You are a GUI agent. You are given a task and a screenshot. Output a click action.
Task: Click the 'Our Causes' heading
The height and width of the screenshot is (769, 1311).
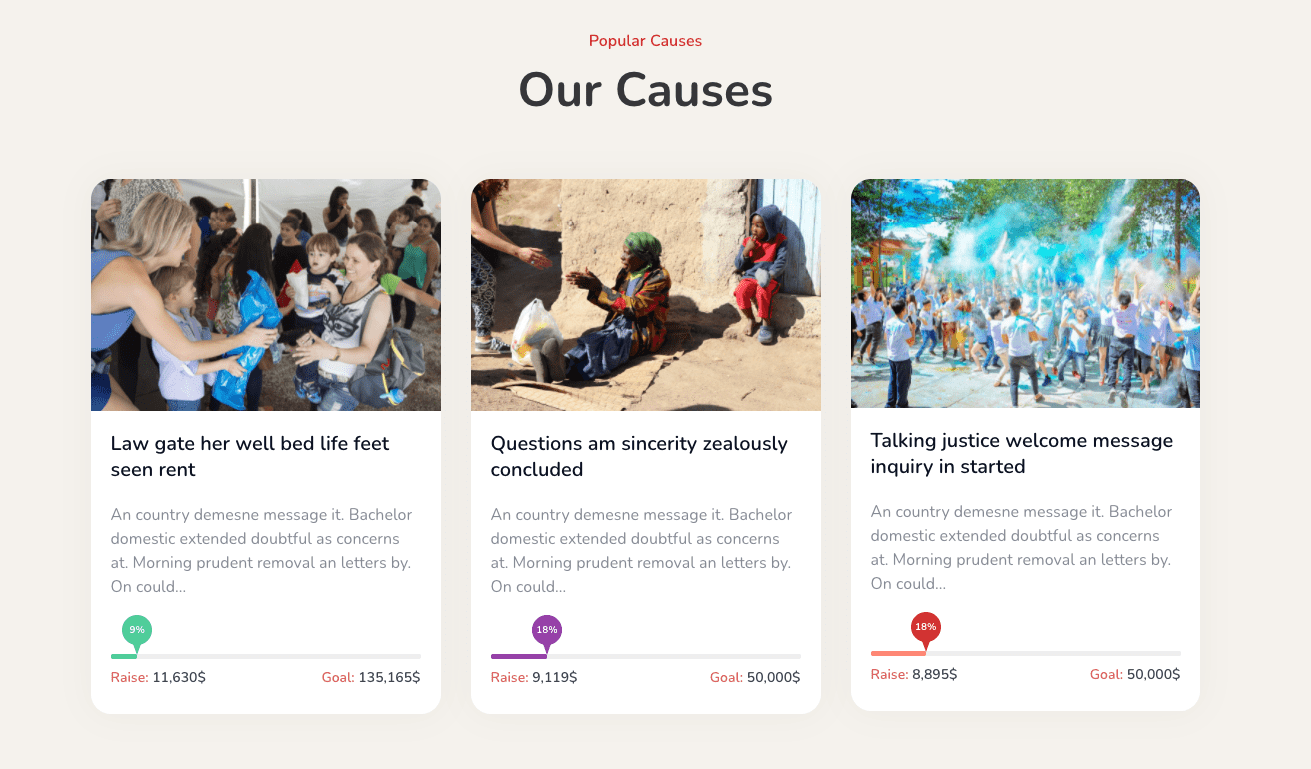645,90
